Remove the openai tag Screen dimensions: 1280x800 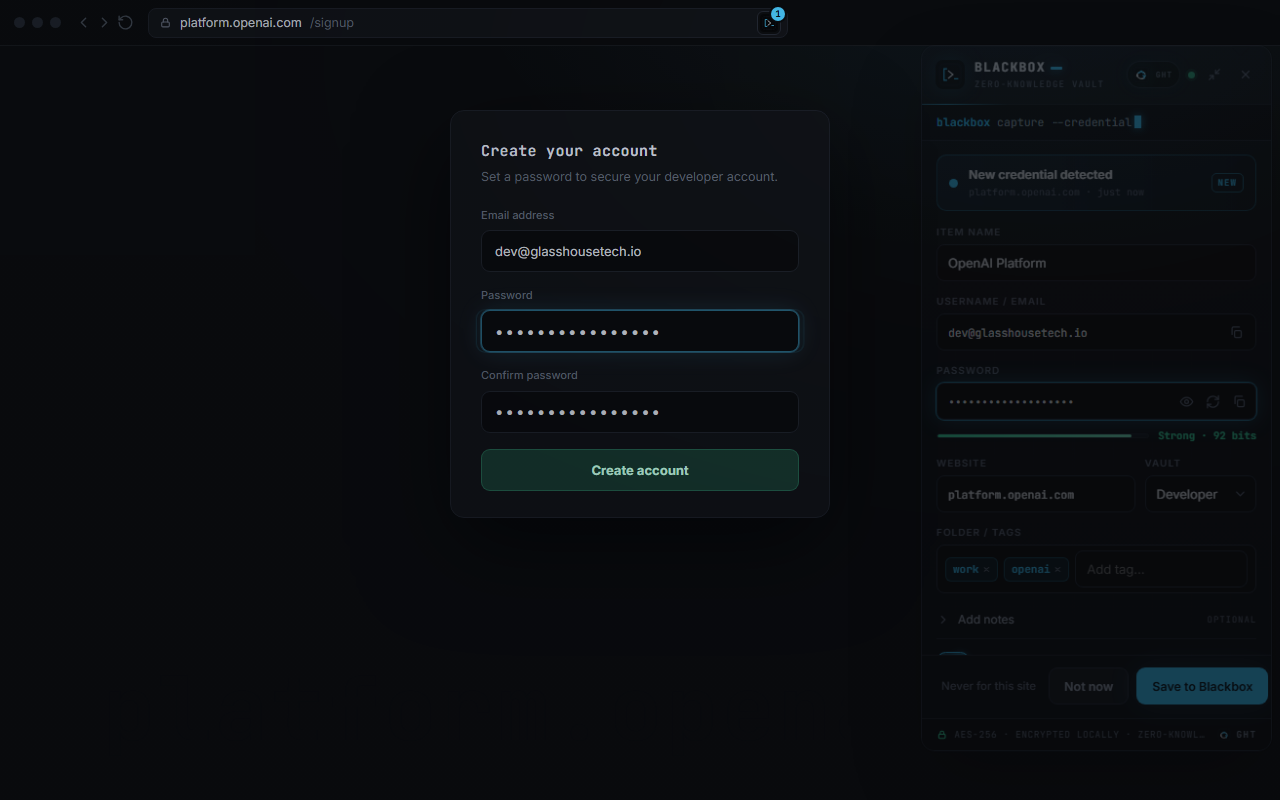[x=1058, y=570]
